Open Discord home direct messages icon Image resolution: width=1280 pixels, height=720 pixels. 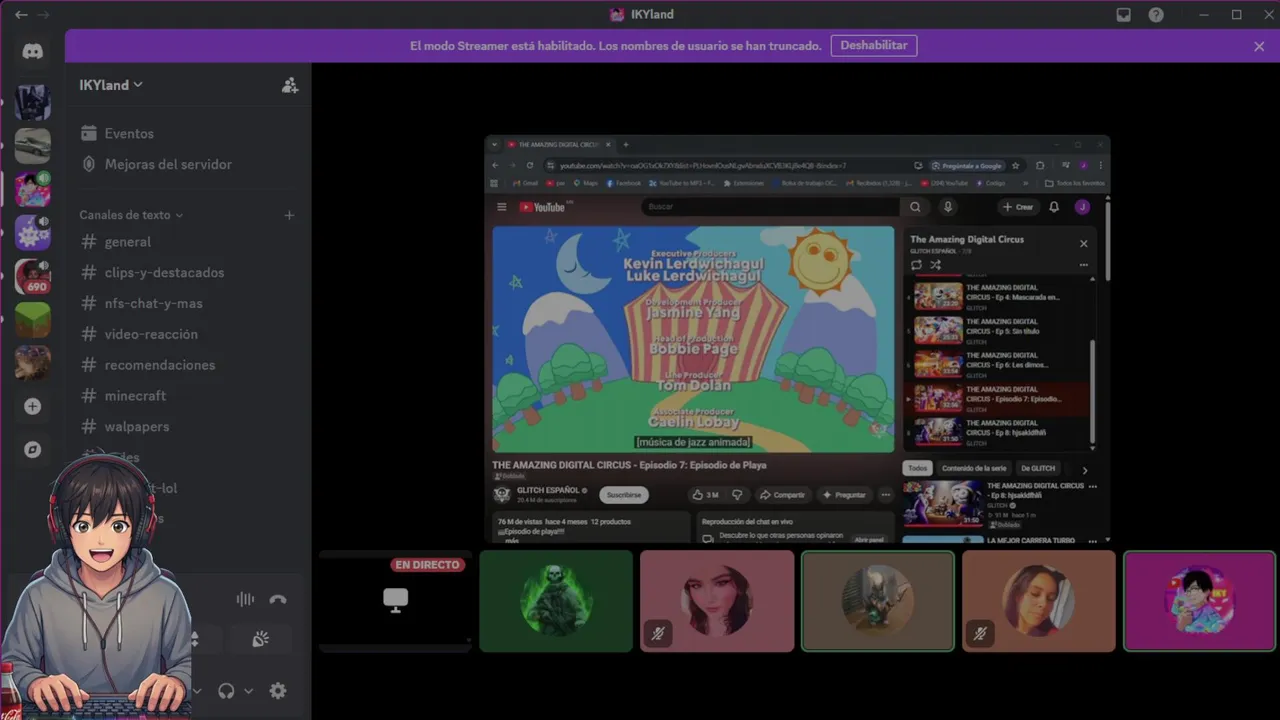click(32, 52)
